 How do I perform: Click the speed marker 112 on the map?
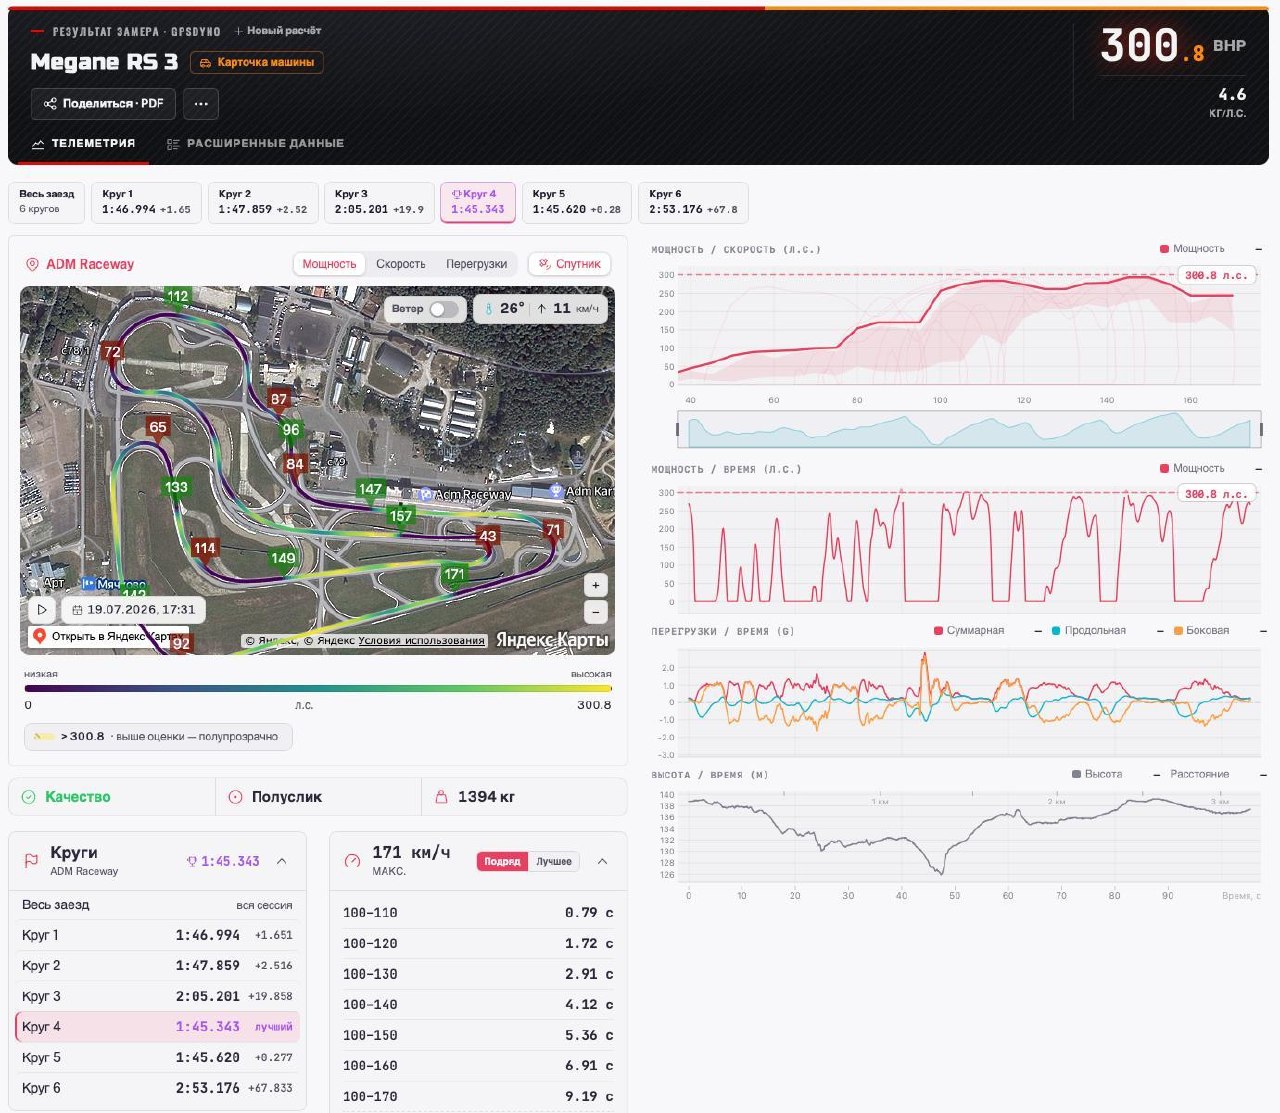(177, 297)
